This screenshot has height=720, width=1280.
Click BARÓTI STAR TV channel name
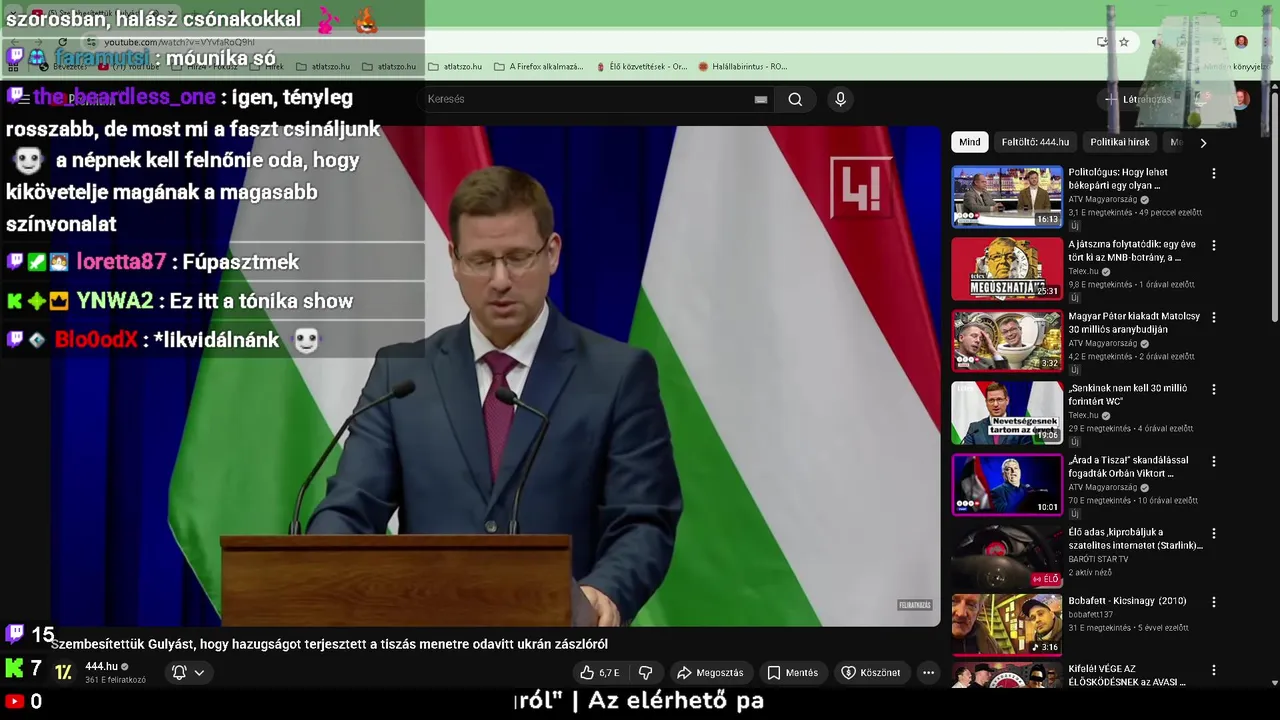click(1098, 559)
